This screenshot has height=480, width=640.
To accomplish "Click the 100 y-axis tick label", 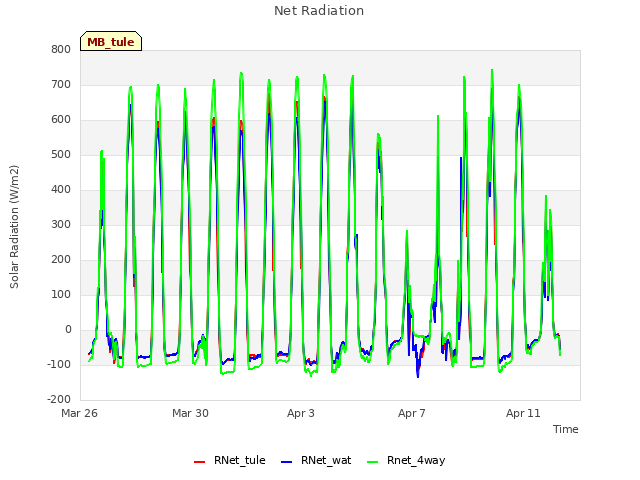I will pyautogui.click(x=61, y=294).
